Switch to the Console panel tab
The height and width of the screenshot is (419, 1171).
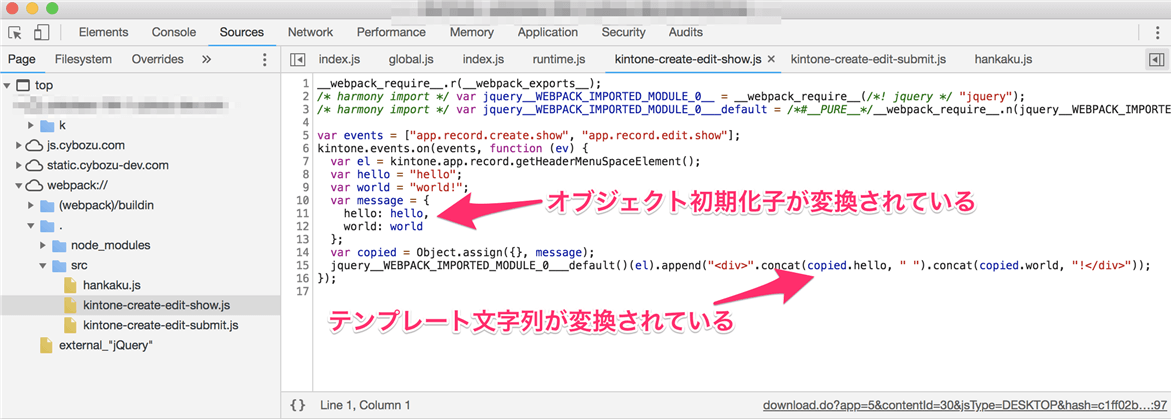pos(174,32)
